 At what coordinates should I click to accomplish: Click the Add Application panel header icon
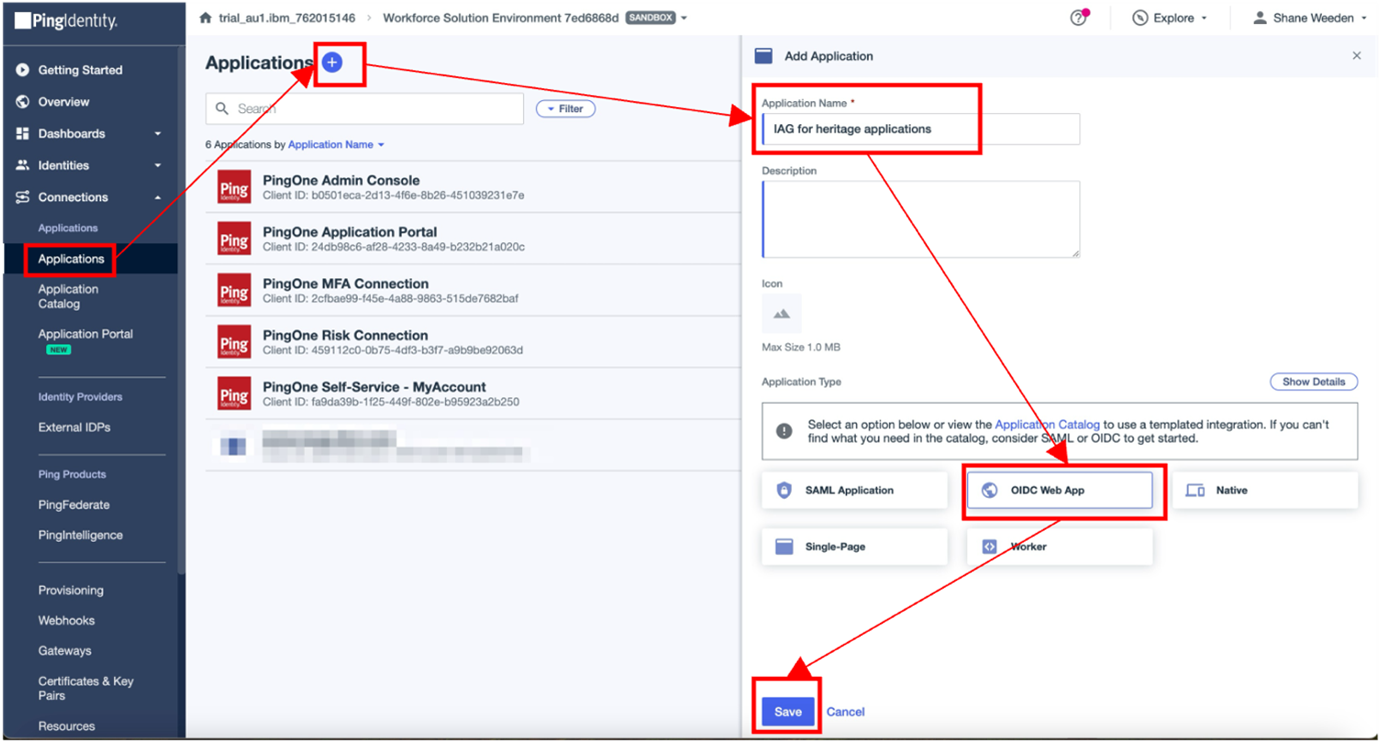pyautogui.click(x=764, y=56)
